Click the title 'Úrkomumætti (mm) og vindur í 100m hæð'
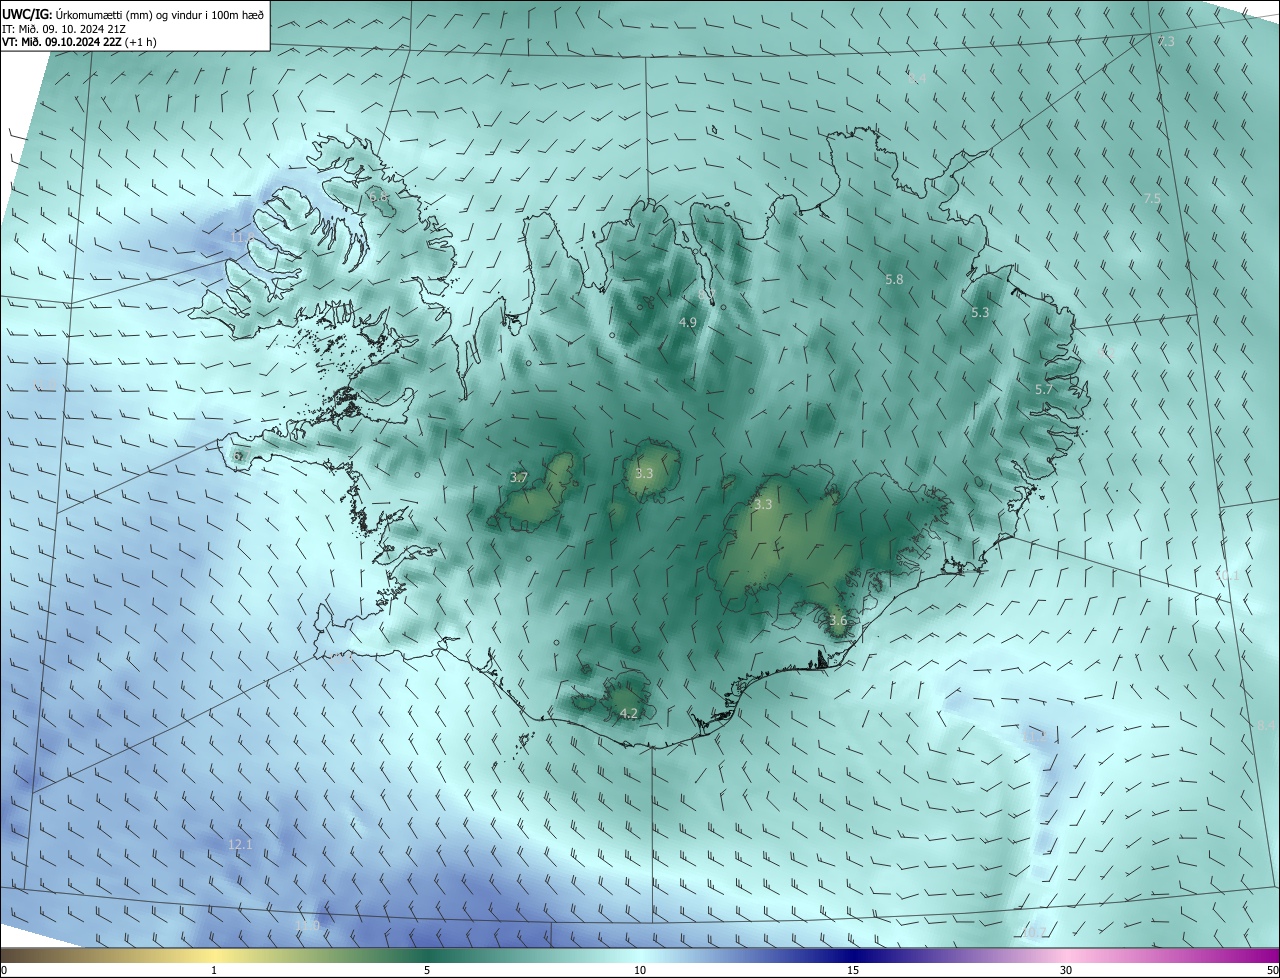 point(159,13)
